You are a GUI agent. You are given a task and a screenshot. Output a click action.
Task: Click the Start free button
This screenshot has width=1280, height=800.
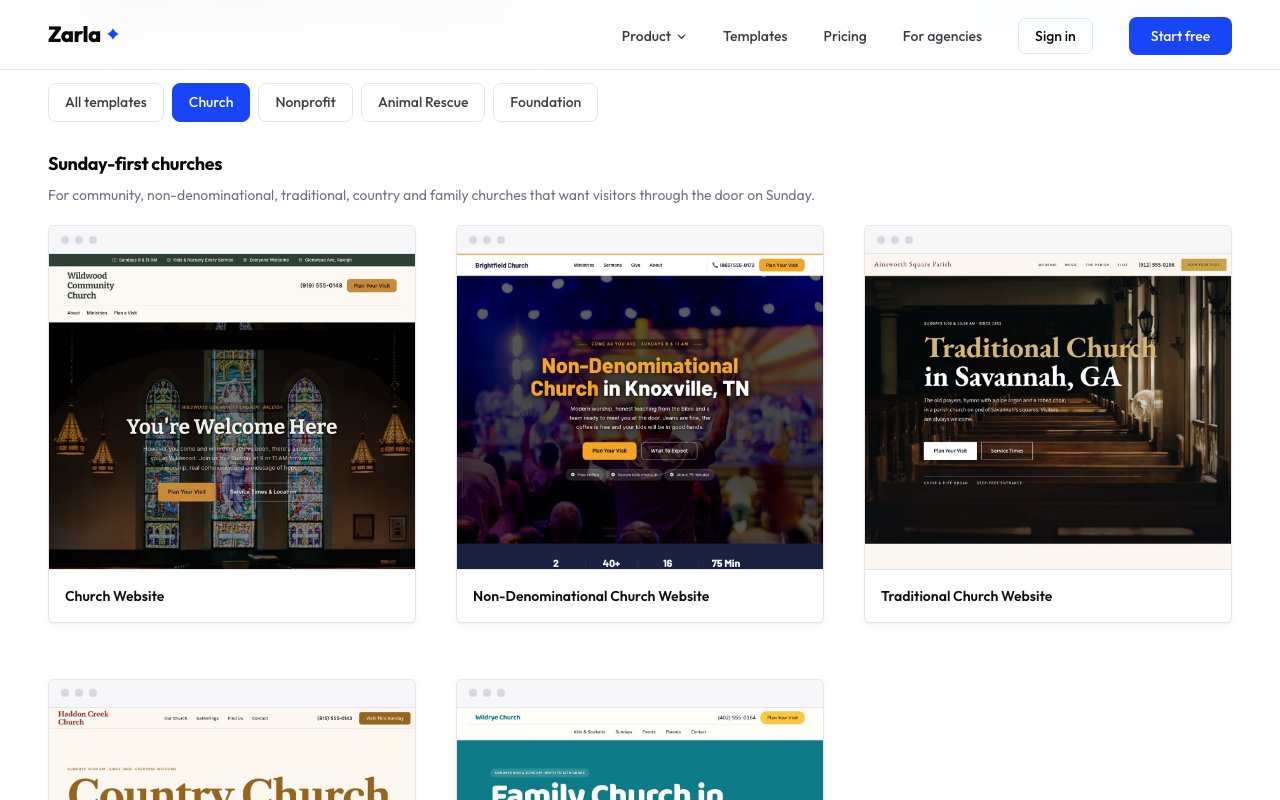1180,36
